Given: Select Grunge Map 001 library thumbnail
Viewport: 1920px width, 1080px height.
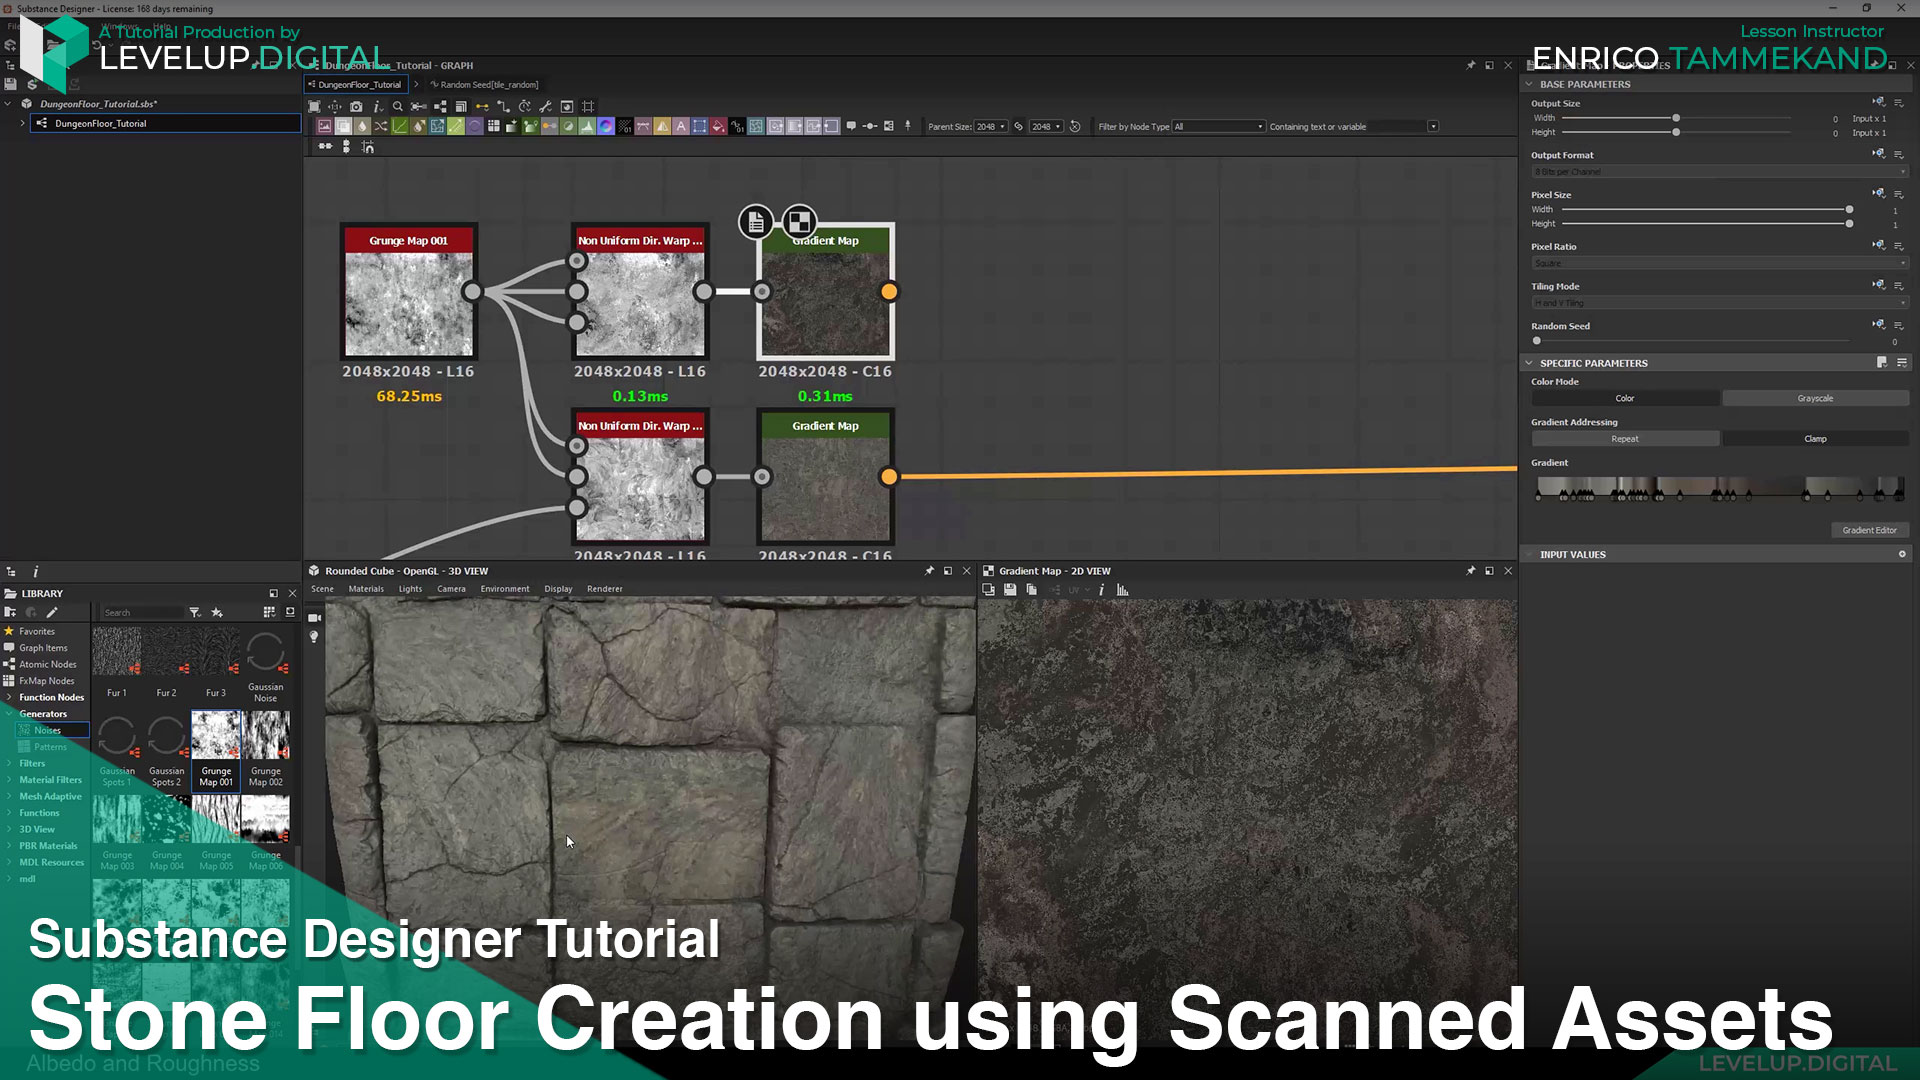Looking at the screenshot, I should click(x=216, y=749).
